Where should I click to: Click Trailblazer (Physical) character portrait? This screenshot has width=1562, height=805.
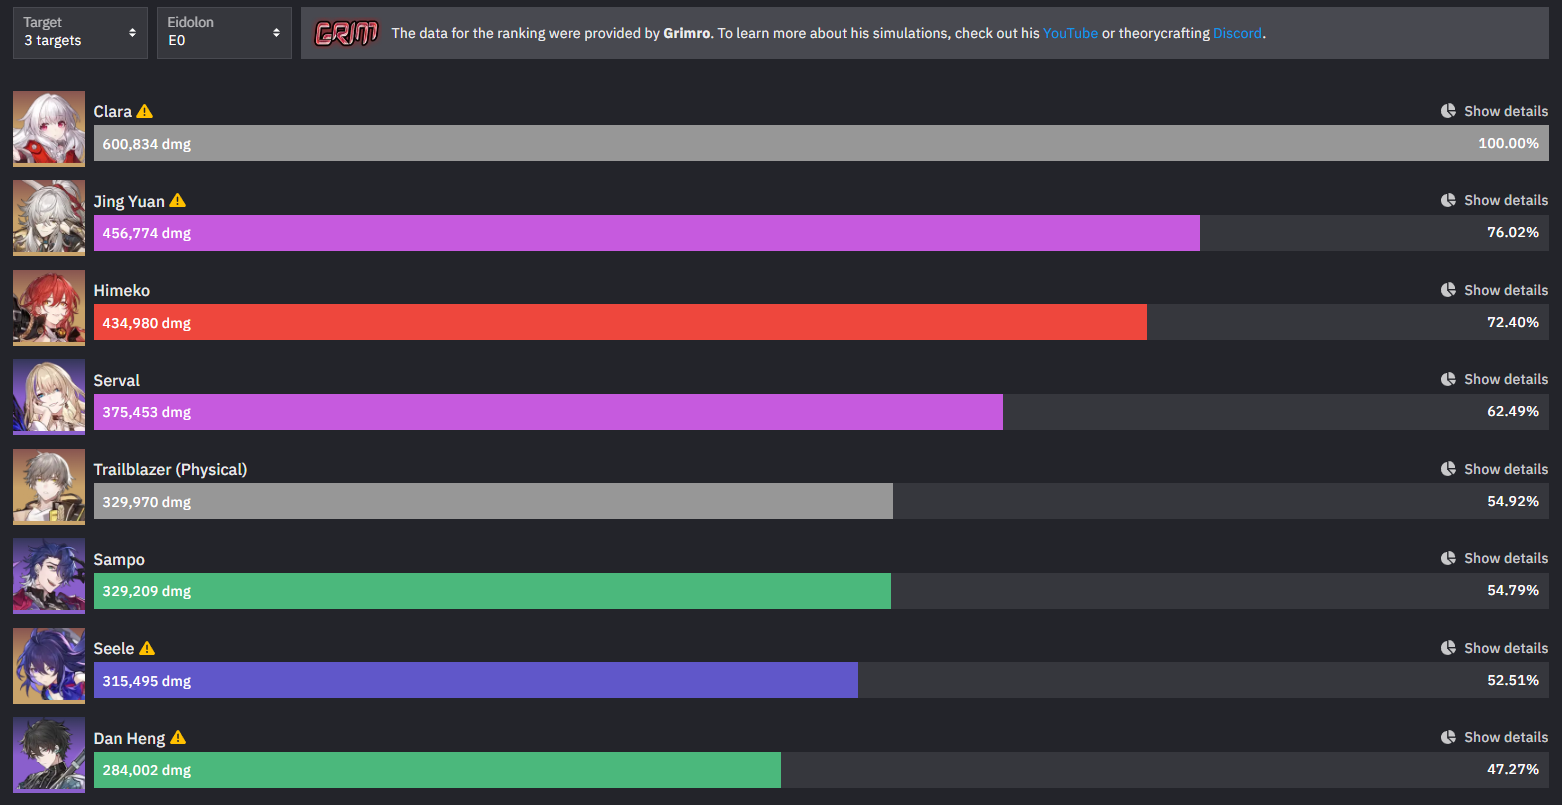(49, 486)
